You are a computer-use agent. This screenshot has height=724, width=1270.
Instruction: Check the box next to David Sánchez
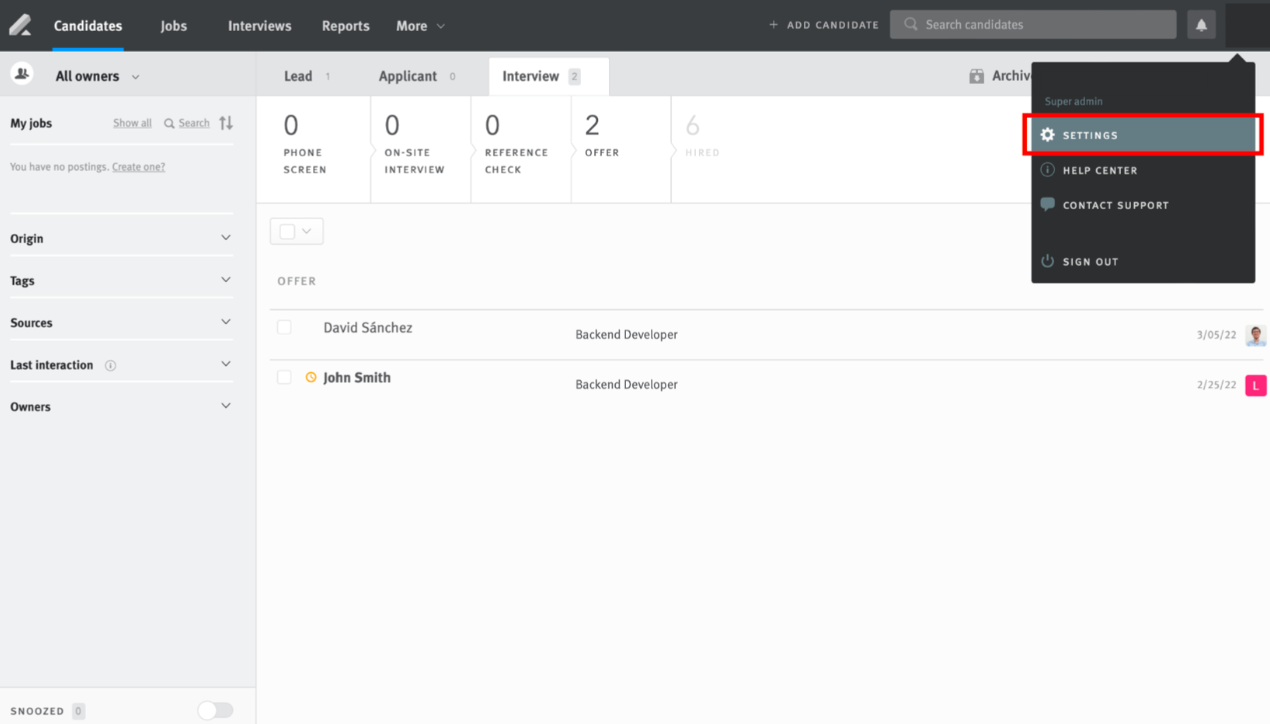point(284,327)
